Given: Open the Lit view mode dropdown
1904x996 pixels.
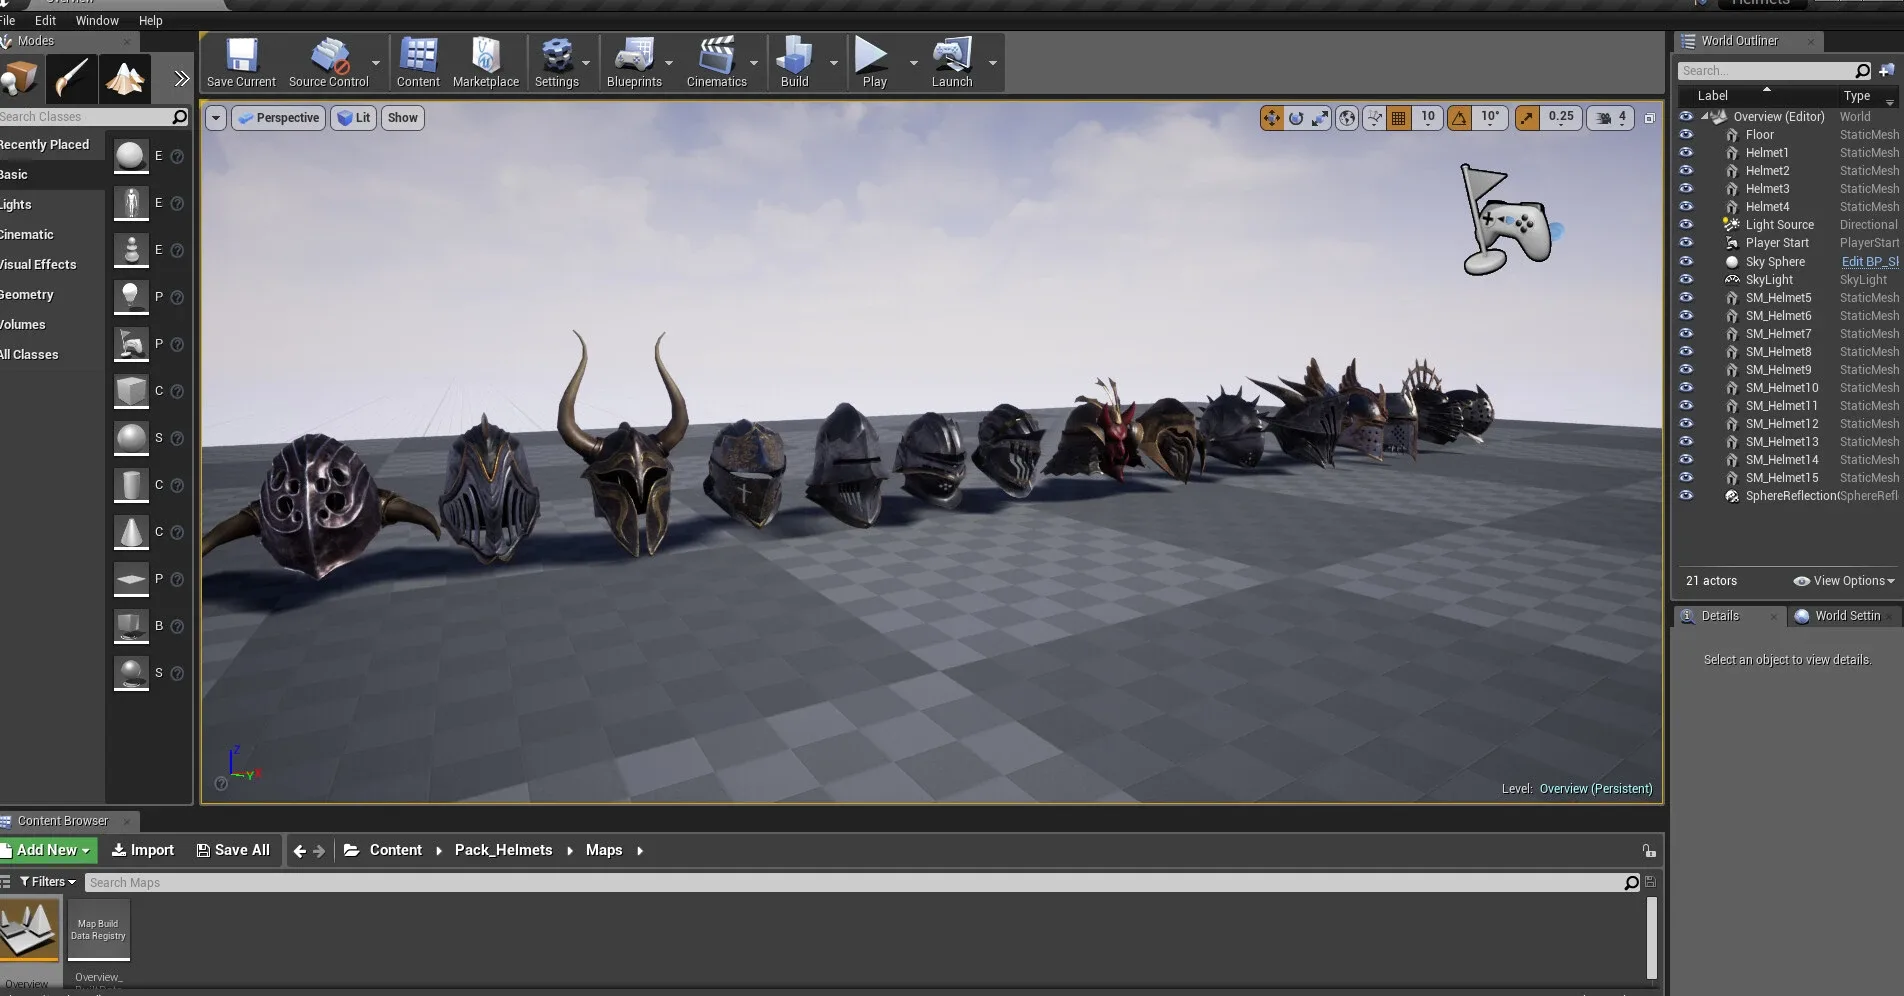Looking at the screenshot, I should [353, 118].
